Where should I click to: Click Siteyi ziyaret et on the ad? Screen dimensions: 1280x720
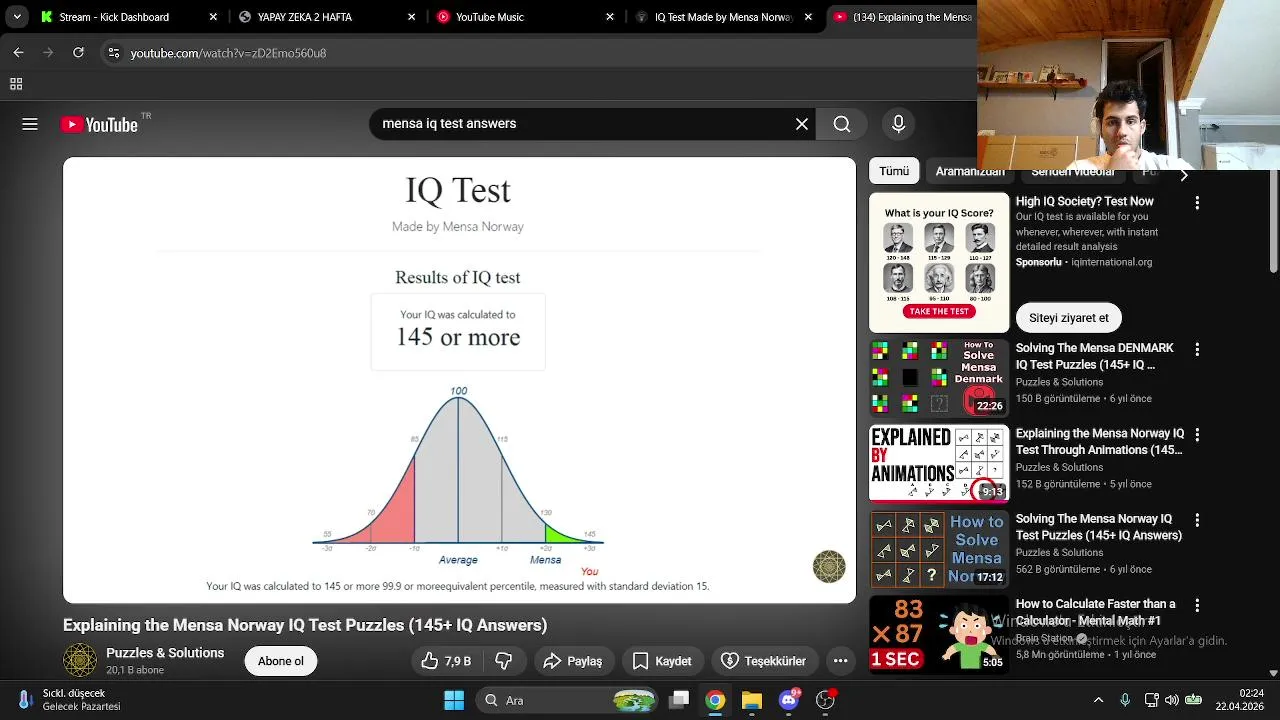(x=1069, y=318)
